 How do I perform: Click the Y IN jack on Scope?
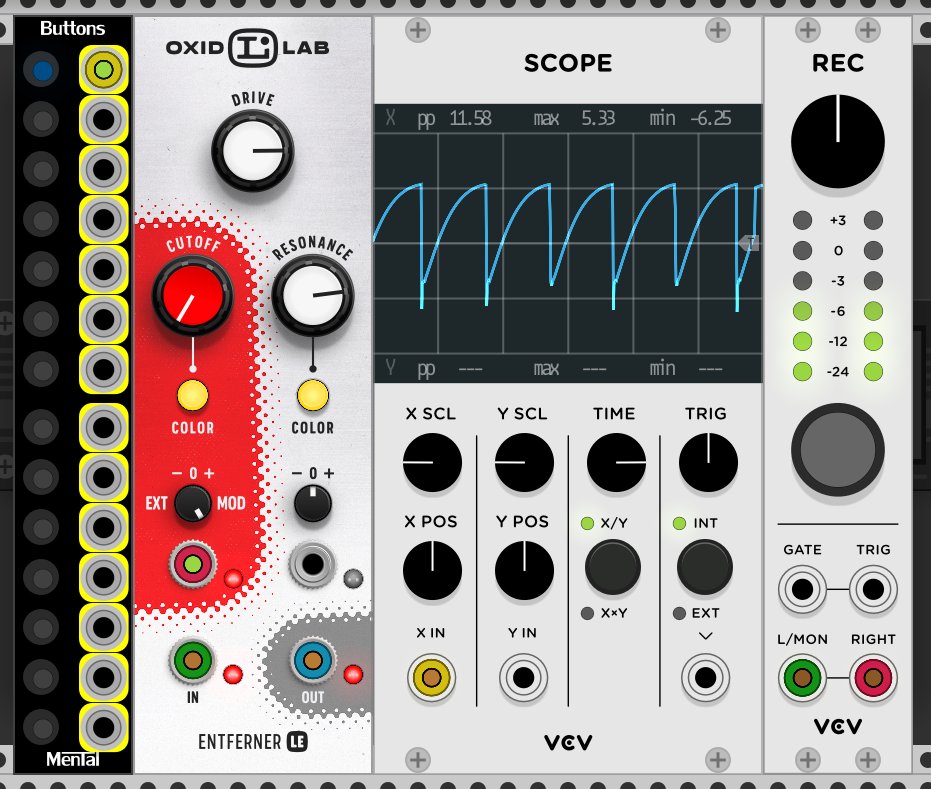[x=524, y=677]
